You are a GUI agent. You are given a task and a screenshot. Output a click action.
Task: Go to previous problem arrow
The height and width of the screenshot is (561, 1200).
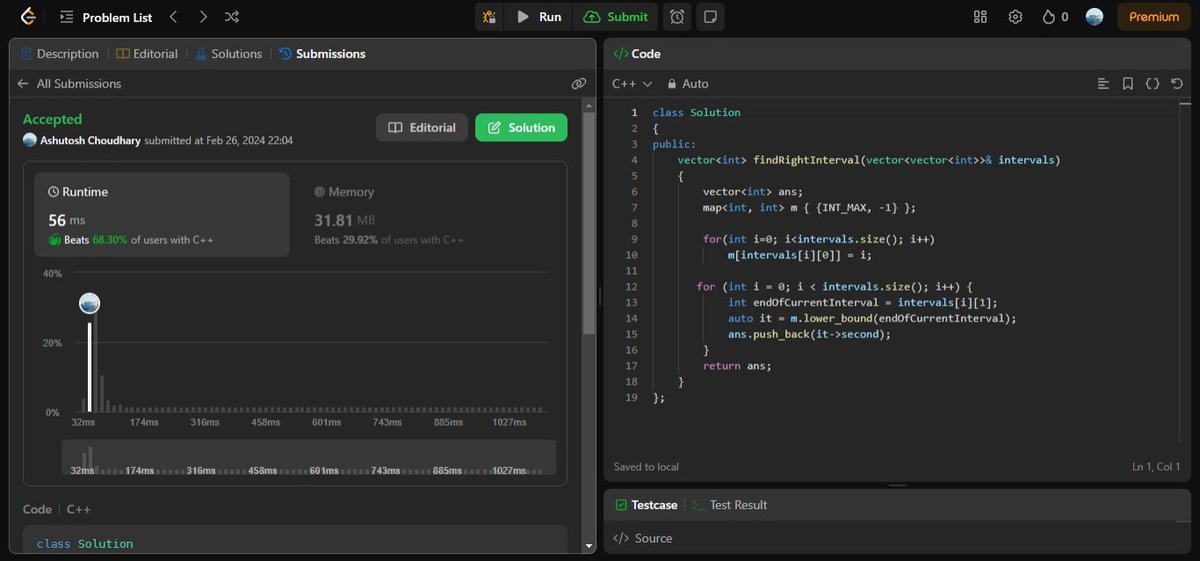click(x=174, y=17)
